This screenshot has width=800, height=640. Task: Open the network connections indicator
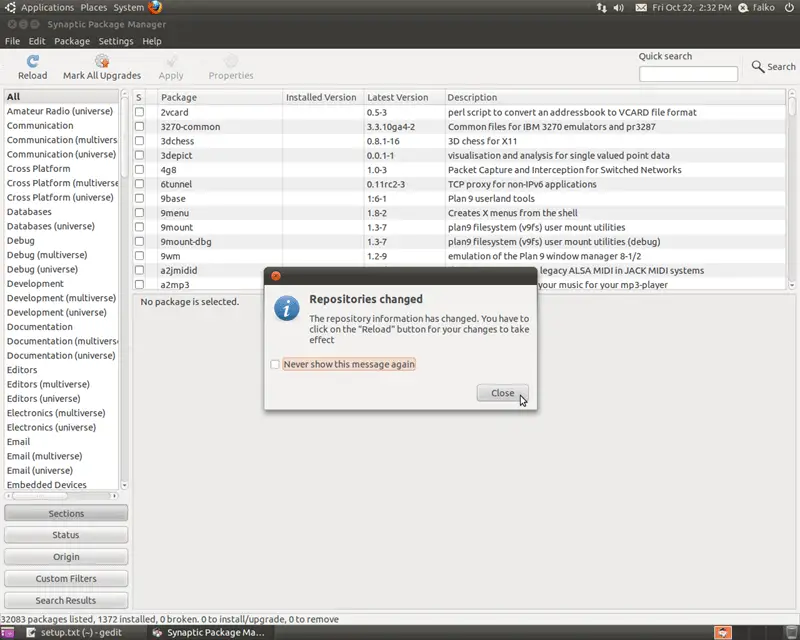(602, 8)
